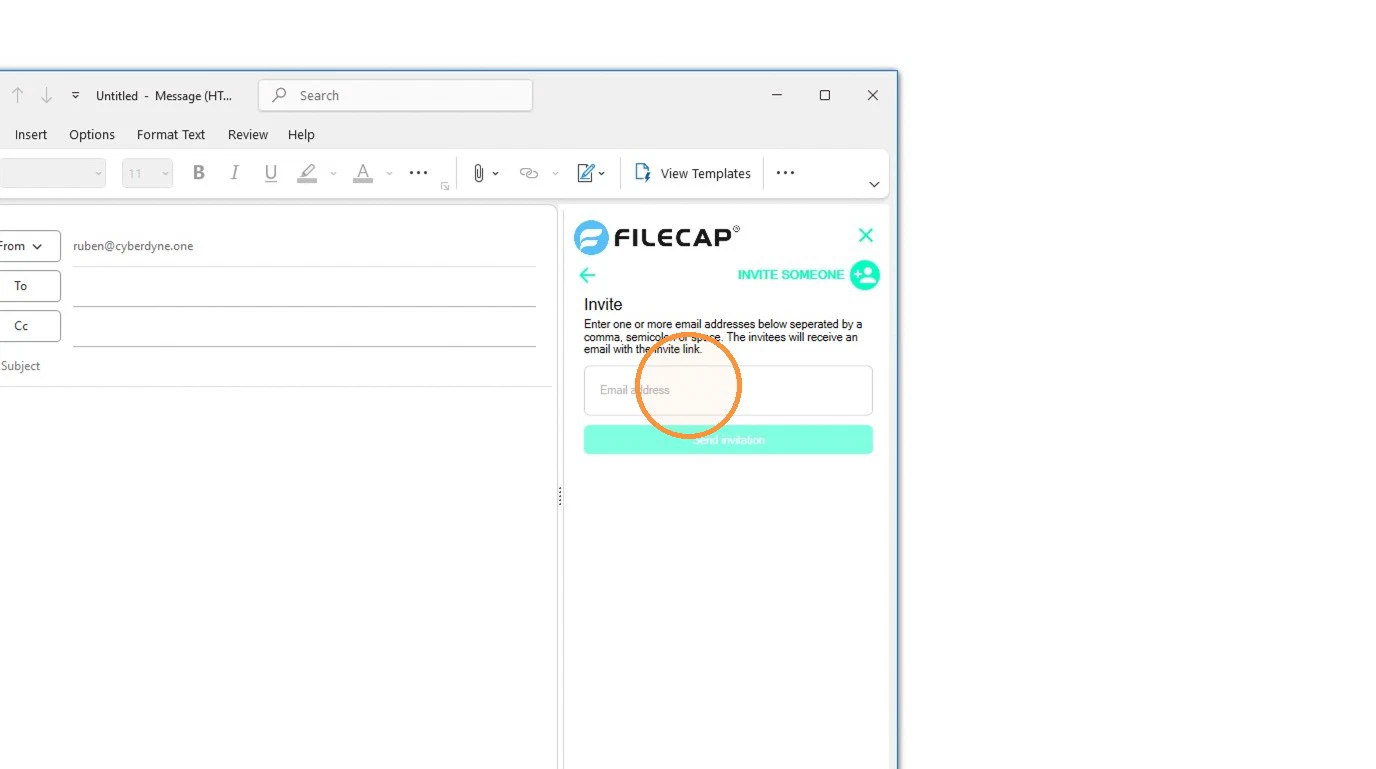Open font color dropdown arrow
This screenshot has width=1376, height=769.
point(389,174)
